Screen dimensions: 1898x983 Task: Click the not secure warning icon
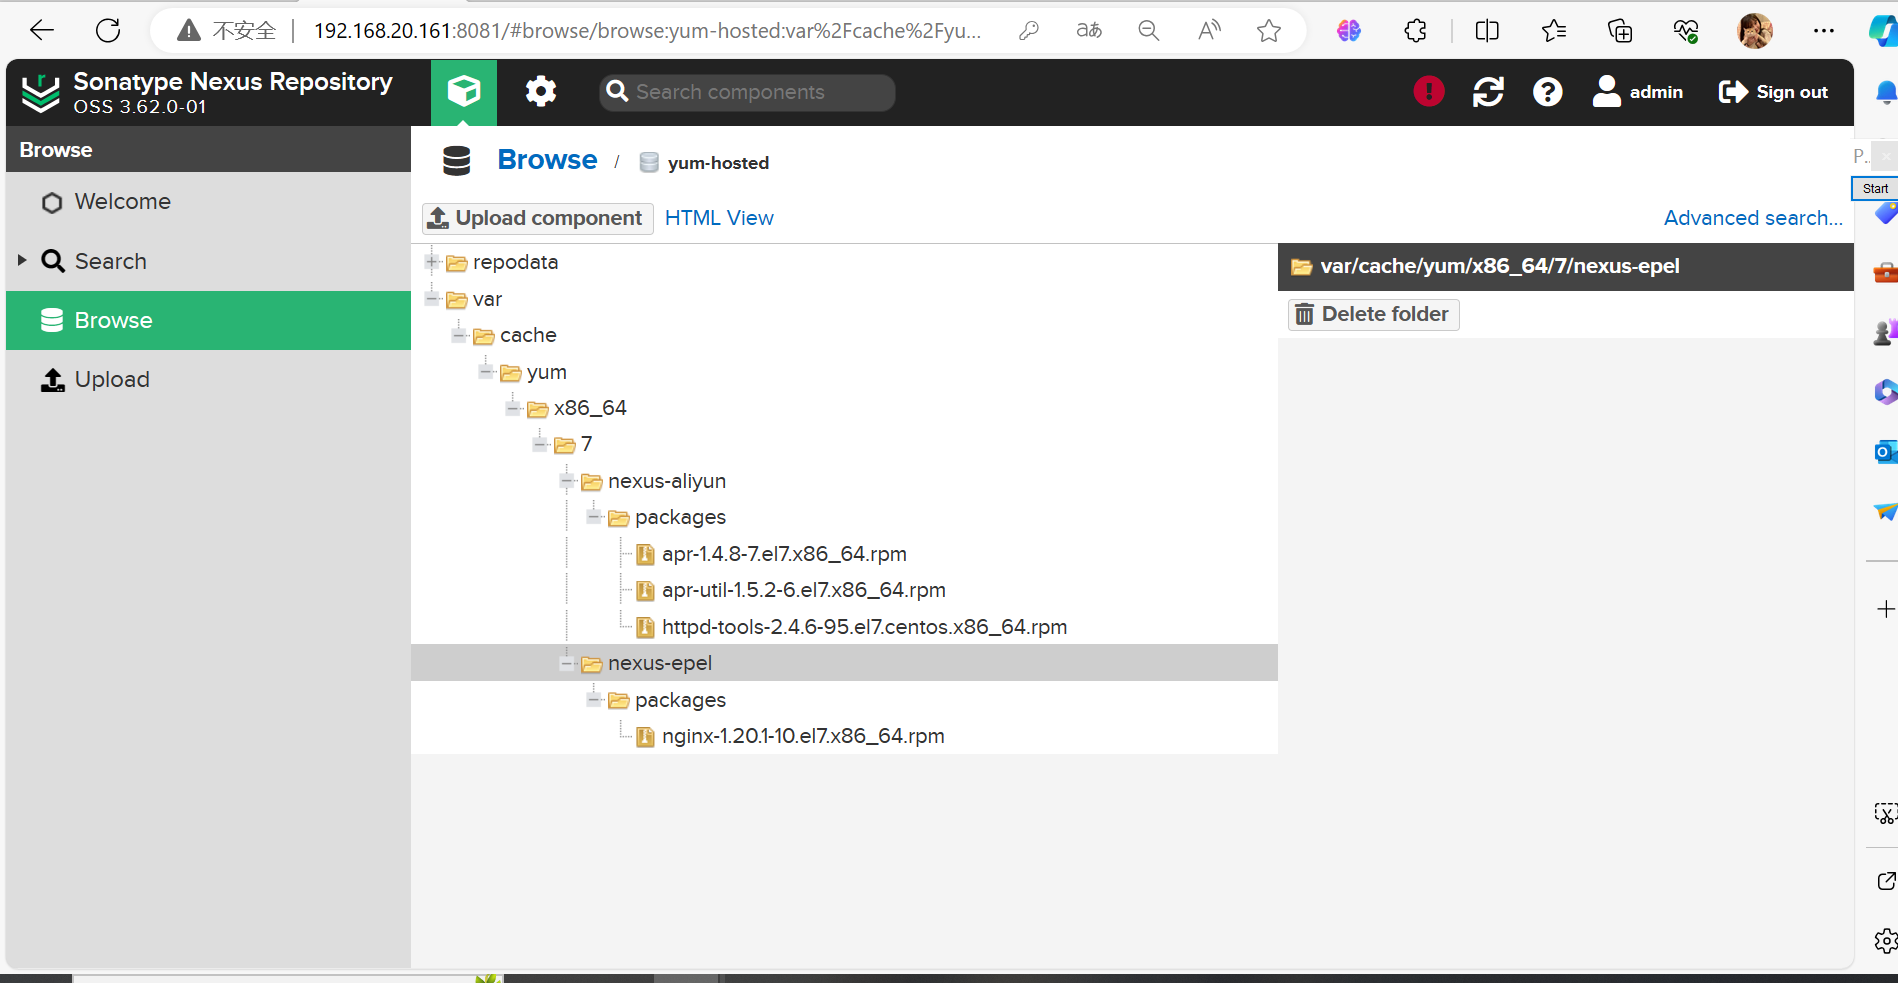(188, 31)
